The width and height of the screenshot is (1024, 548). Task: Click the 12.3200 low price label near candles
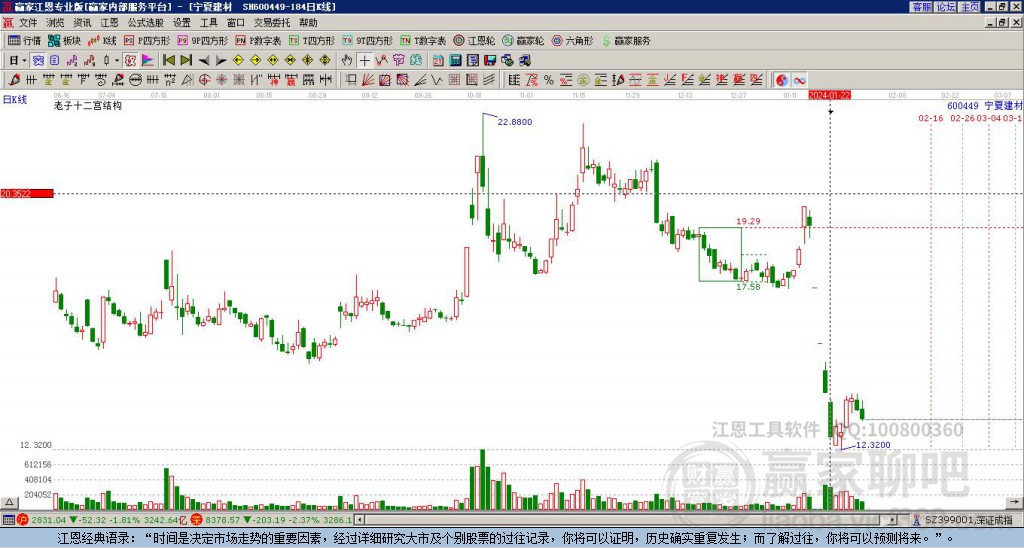pos(873,445)
